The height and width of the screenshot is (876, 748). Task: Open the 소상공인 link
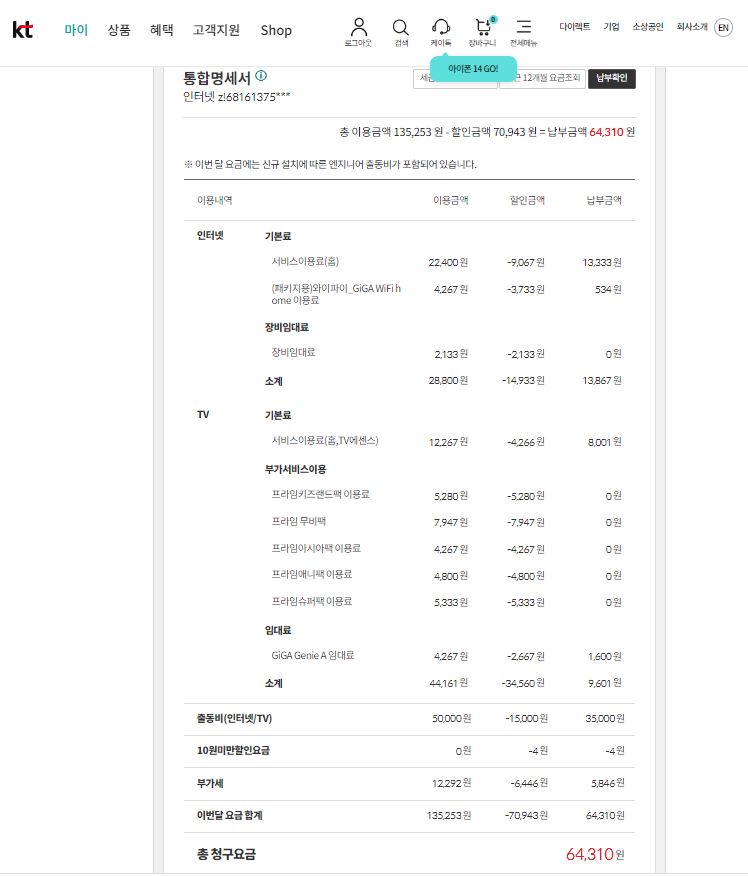(647, 27)
